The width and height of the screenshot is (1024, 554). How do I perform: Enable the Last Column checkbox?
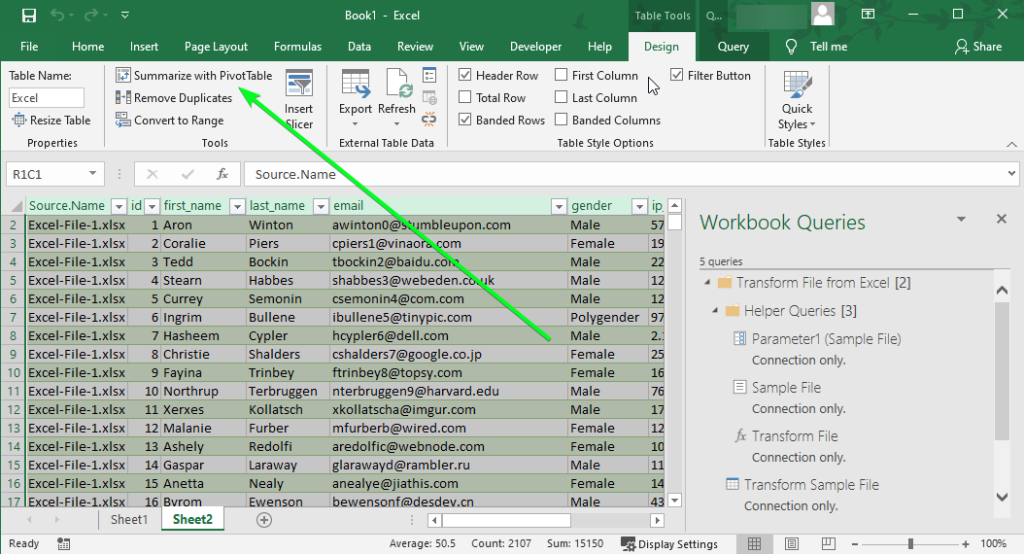pos(561,97)
